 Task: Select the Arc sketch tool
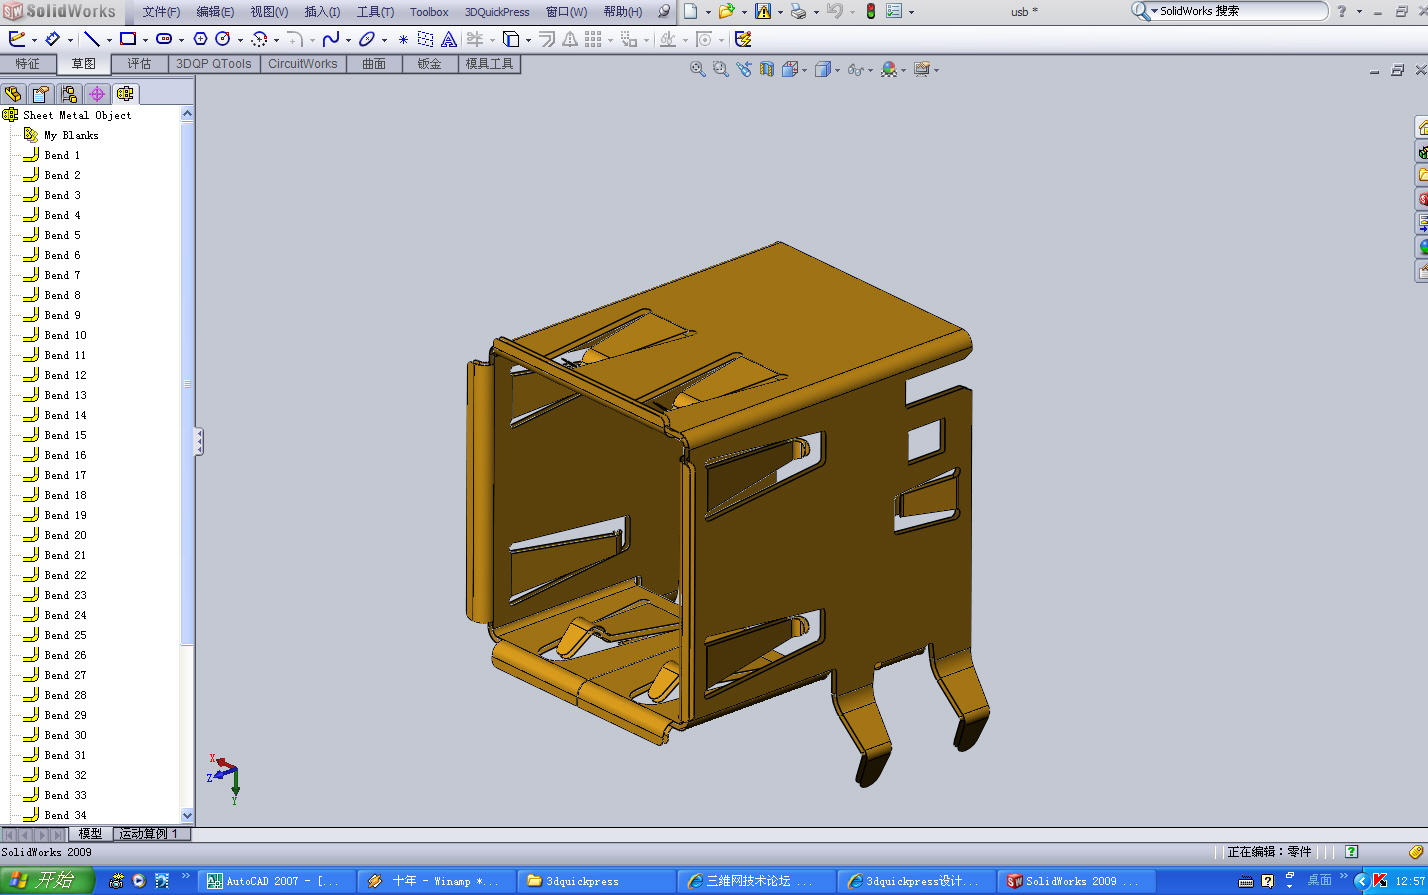pos(259,39)
